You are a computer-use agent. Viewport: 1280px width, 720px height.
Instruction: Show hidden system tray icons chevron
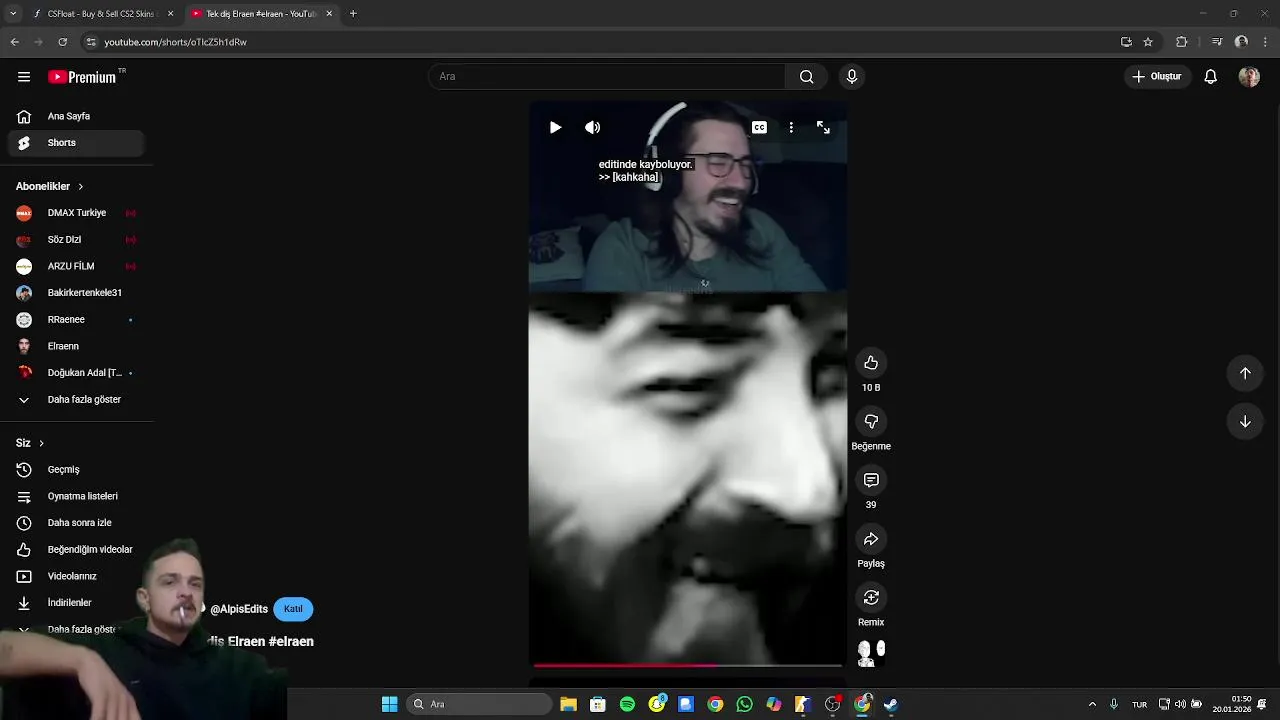(x=1092, y=704)
